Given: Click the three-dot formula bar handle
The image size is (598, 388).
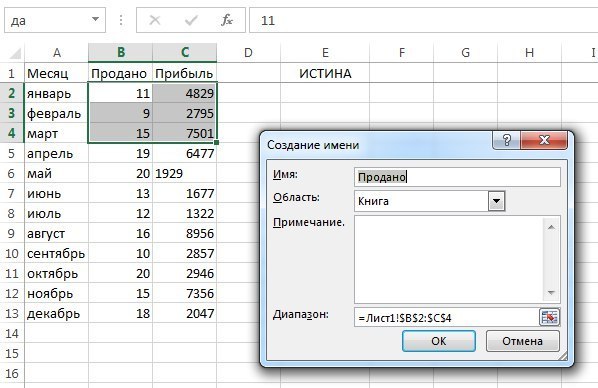Looking at the screenshot, I should point(121,20).
